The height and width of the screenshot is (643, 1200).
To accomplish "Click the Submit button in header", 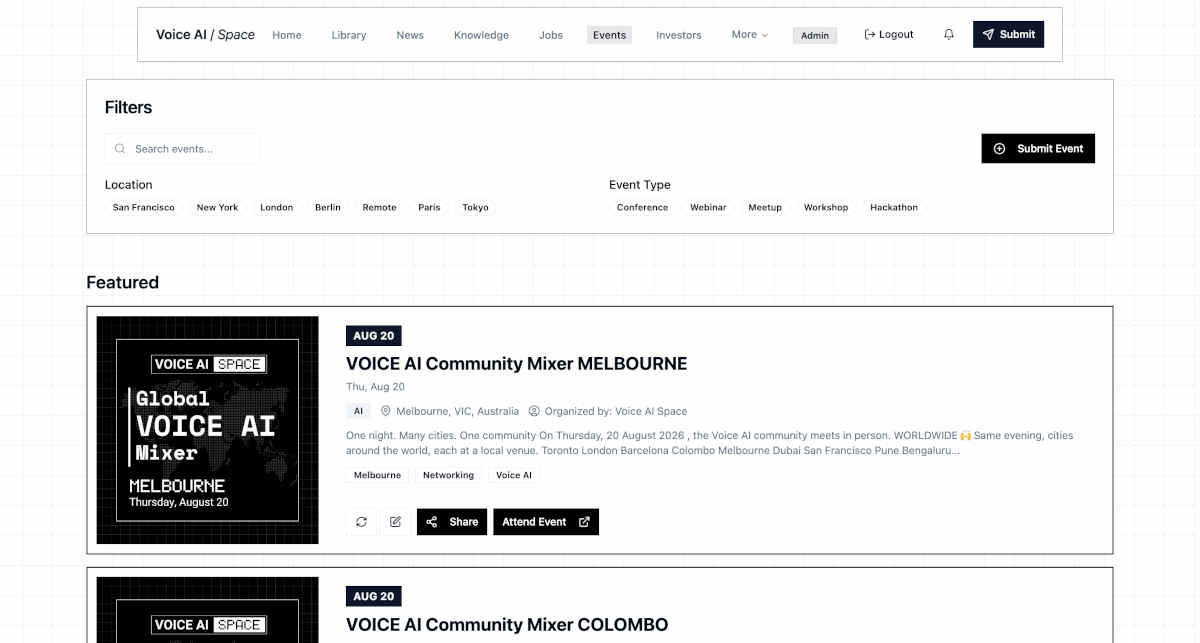I will pyautogui.click(x=1008, y=34).
